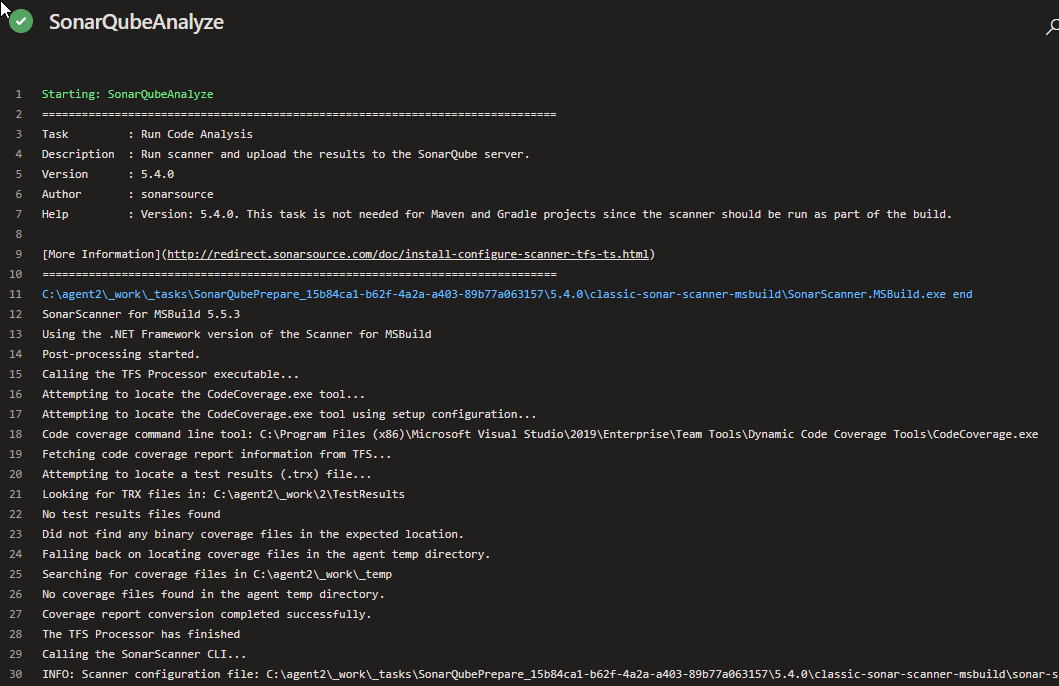Image resolution: width=1059 pixels, height=686 pixels.
Task: Select 'Searching for coverage files in C:\agent2\_work\_temp'
Action: [x=217, y=574]
